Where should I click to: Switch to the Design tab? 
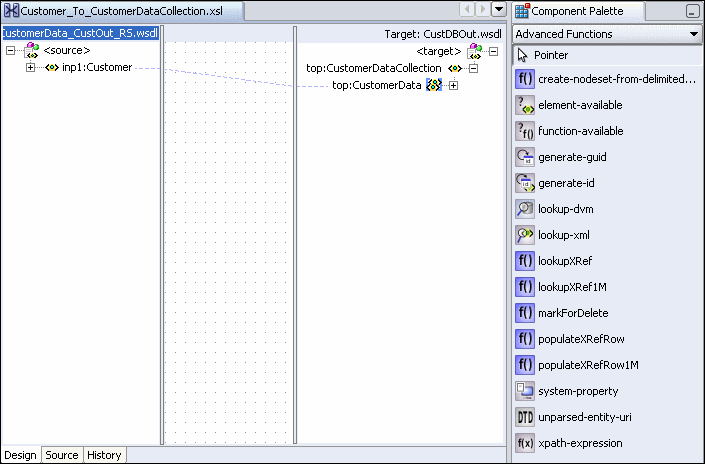20,455
